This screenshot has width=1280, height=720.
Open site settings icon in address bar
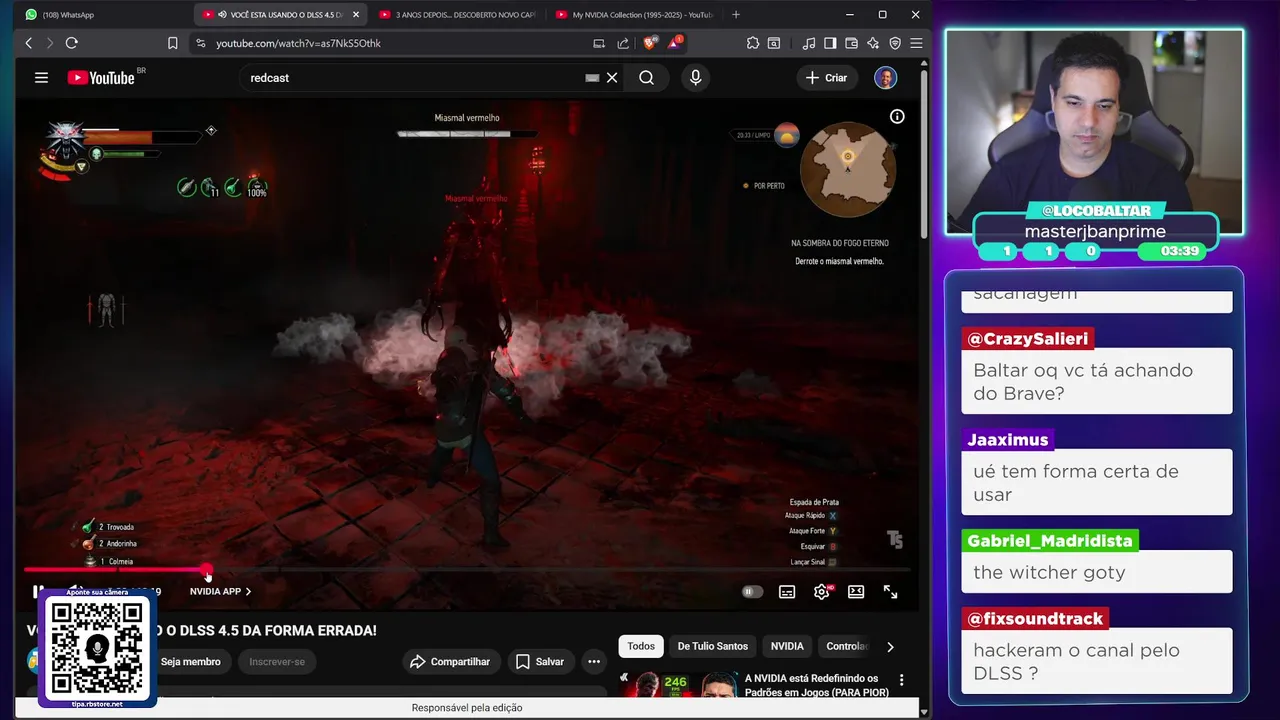200,43
